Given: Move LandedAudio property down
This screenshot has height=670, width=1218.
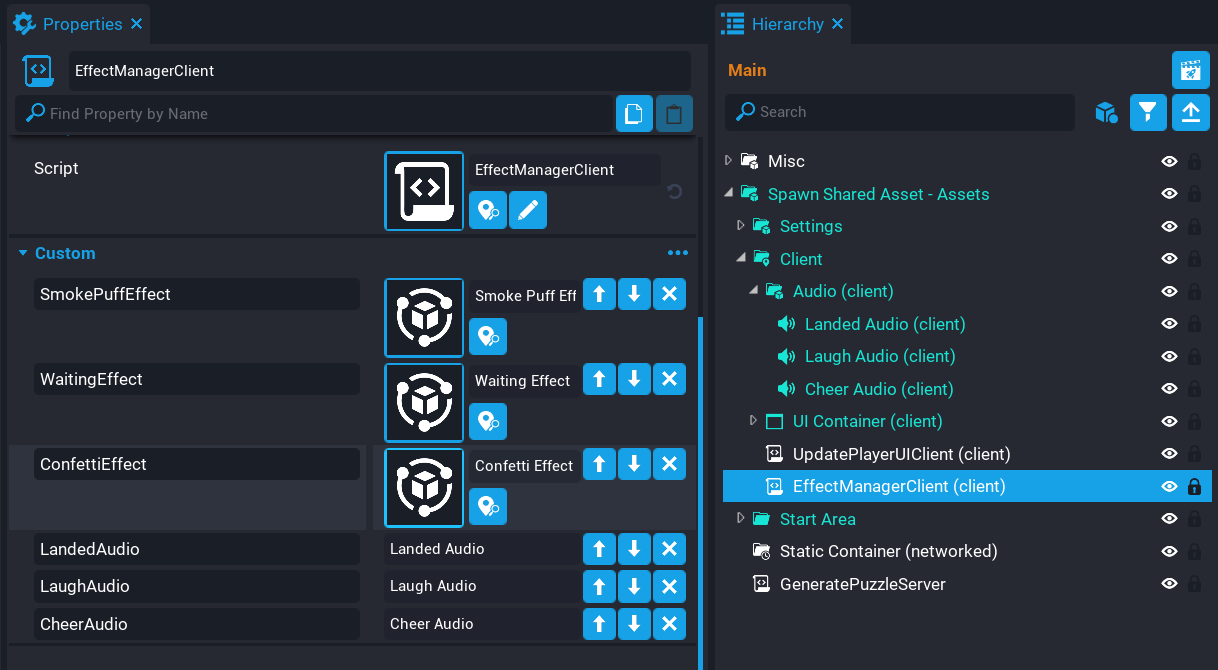Looking at the screenshot, I should pyautogui.click(x=634, y=549).
